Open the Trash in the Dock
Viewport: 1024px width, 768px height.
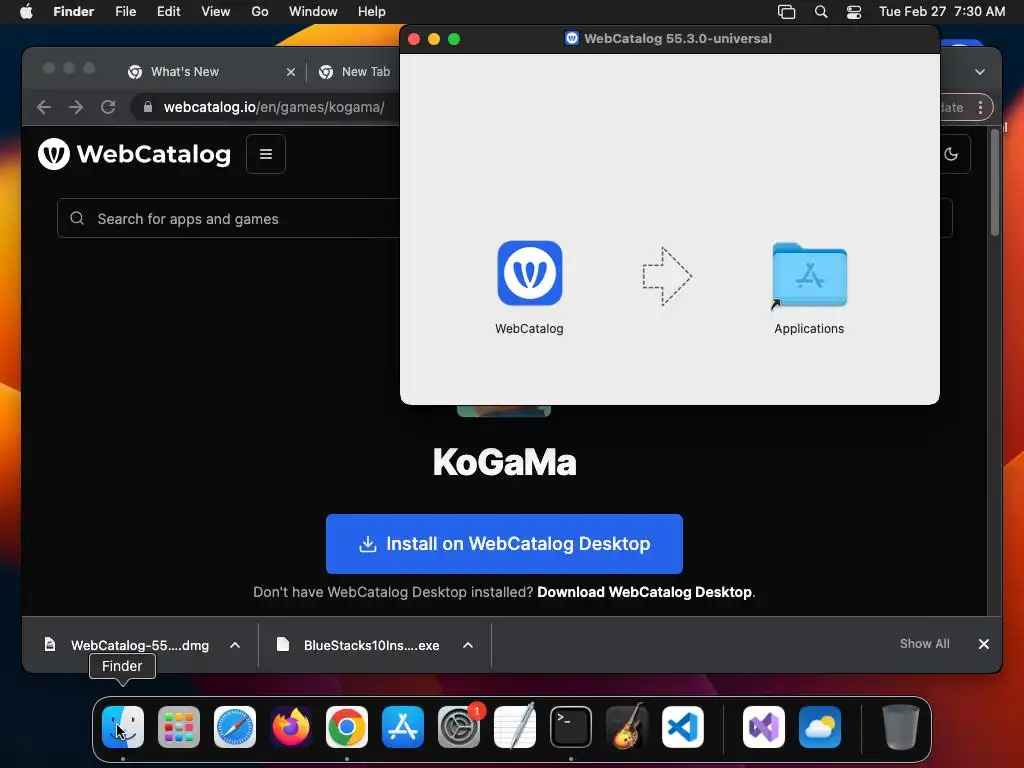[901, 727]
